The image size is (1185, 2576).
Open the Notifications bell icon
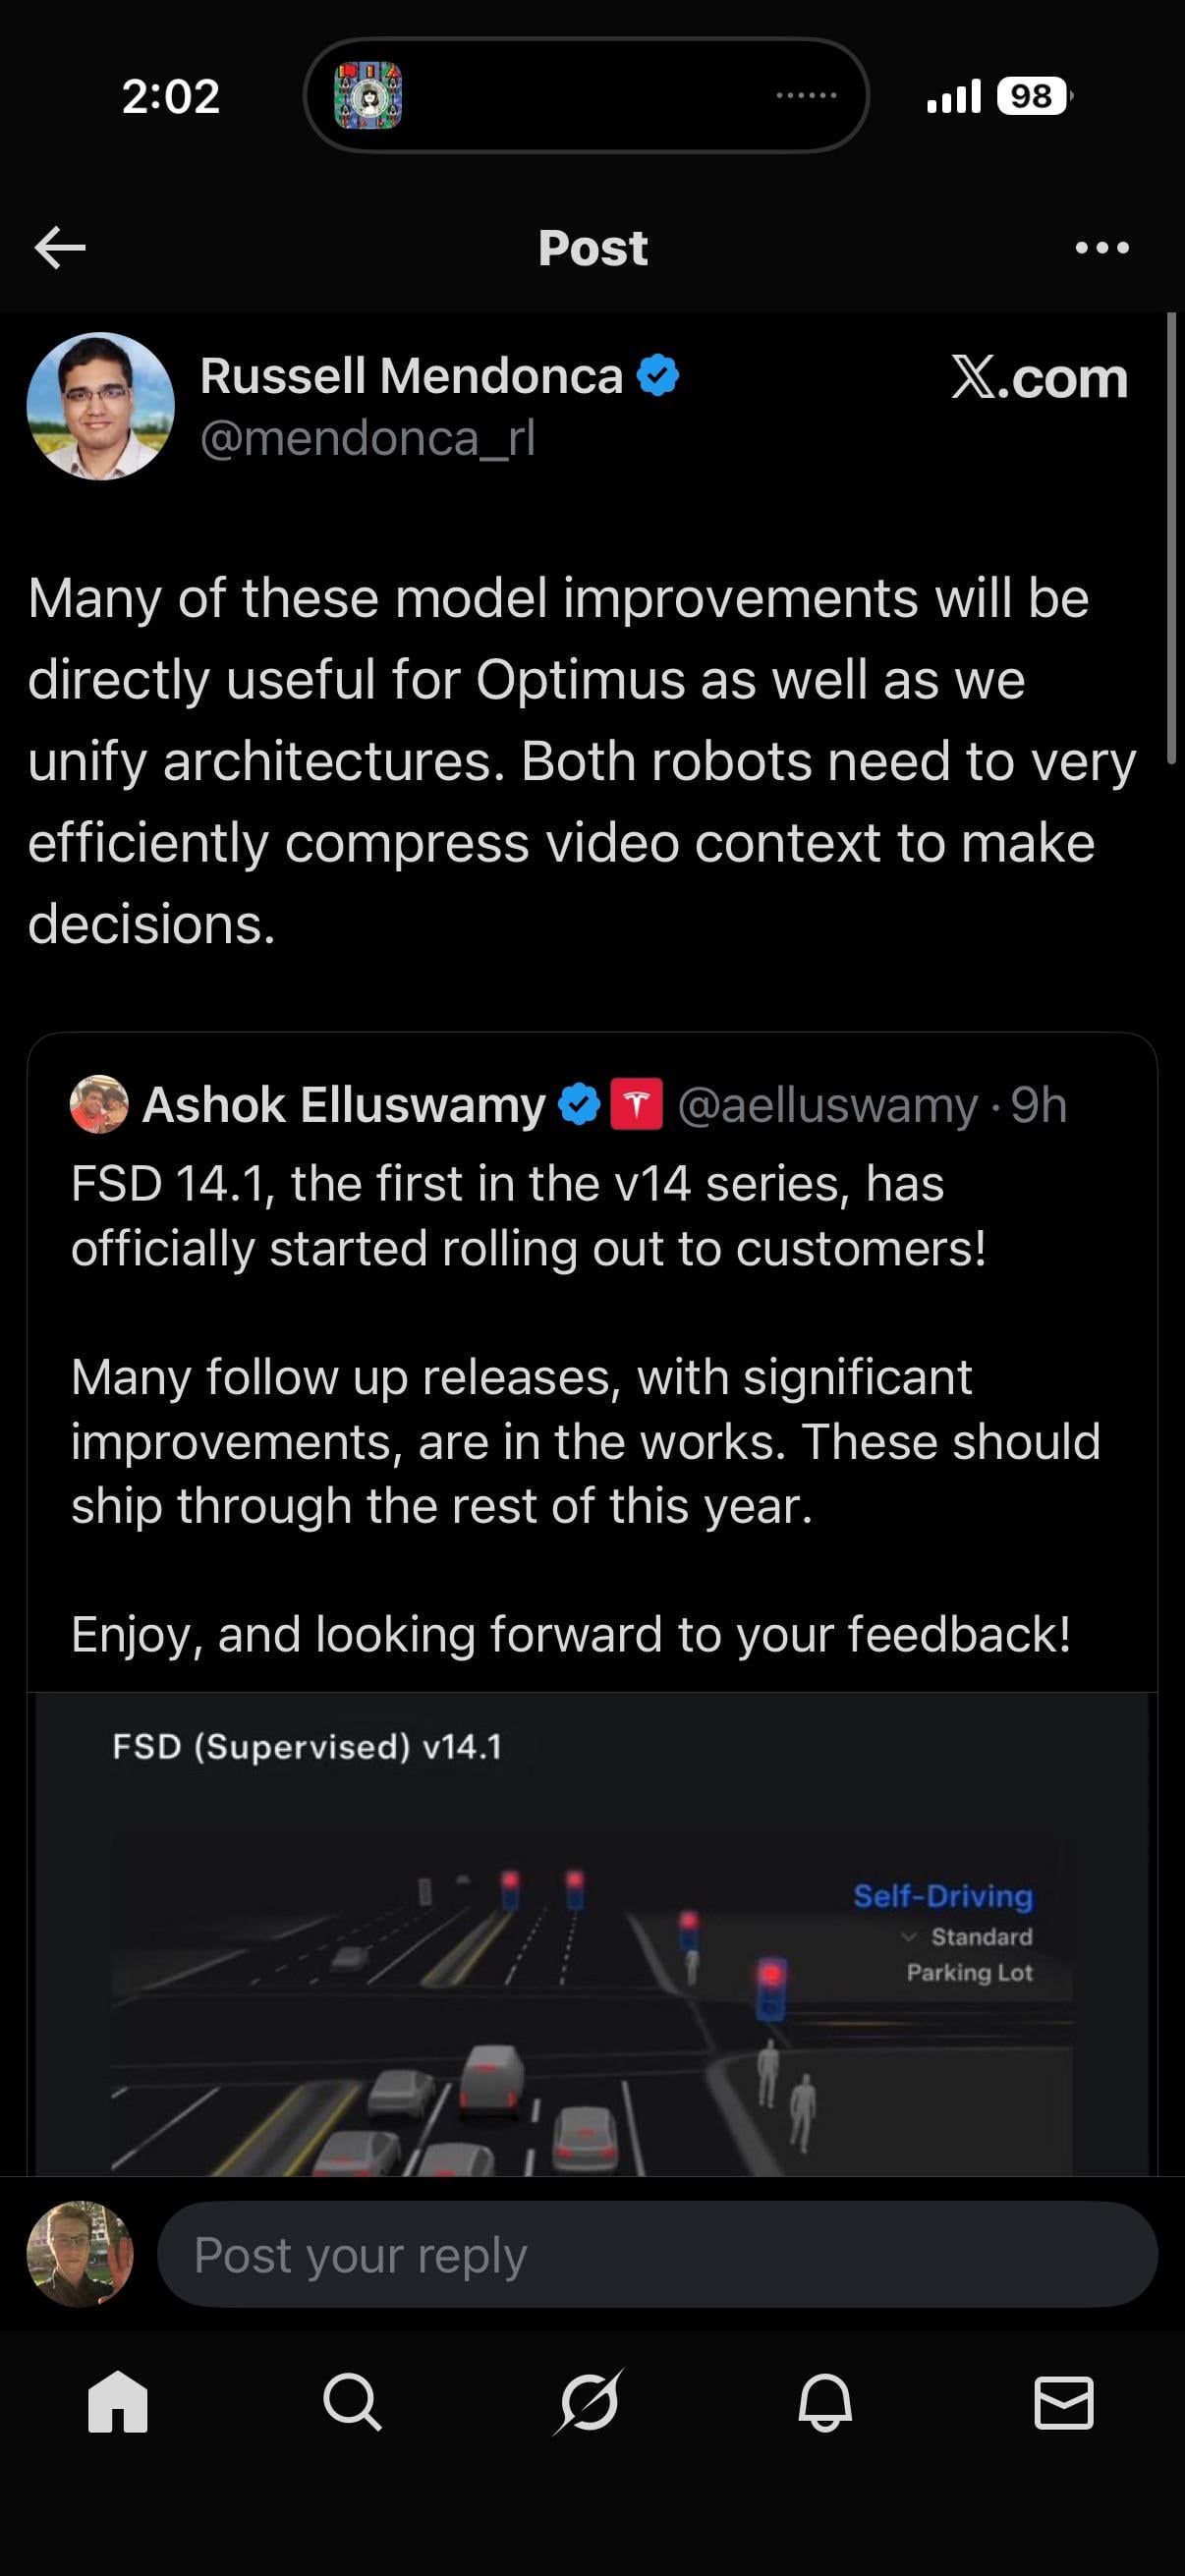(825, 2402)
